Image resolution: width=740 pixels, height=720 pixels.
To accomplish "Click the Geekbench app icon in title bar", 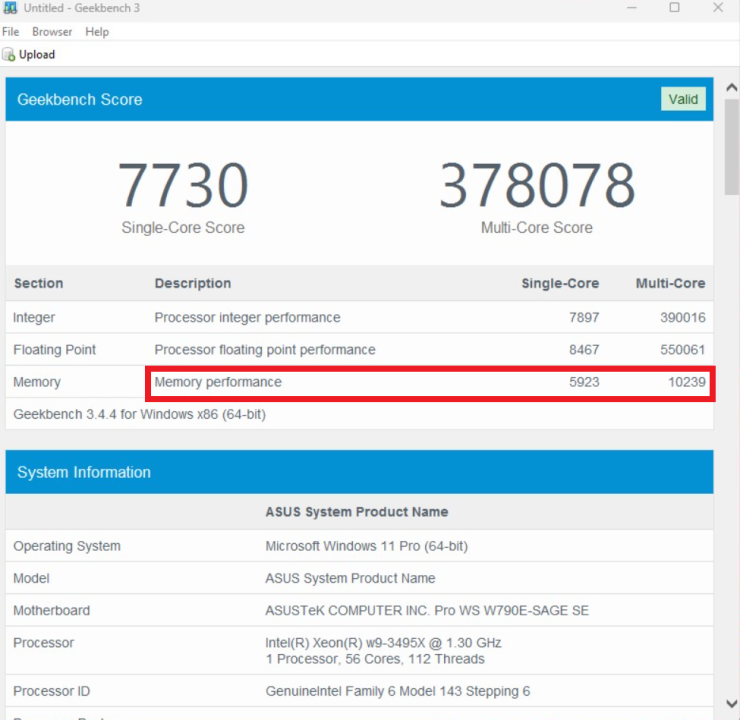I will [11, 8].
